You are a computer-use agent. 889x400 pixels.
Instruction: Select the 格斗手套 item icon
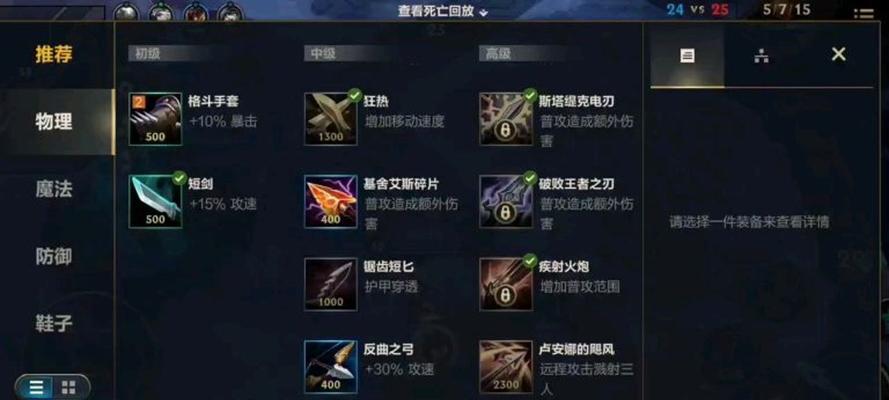tap(155, 119)
